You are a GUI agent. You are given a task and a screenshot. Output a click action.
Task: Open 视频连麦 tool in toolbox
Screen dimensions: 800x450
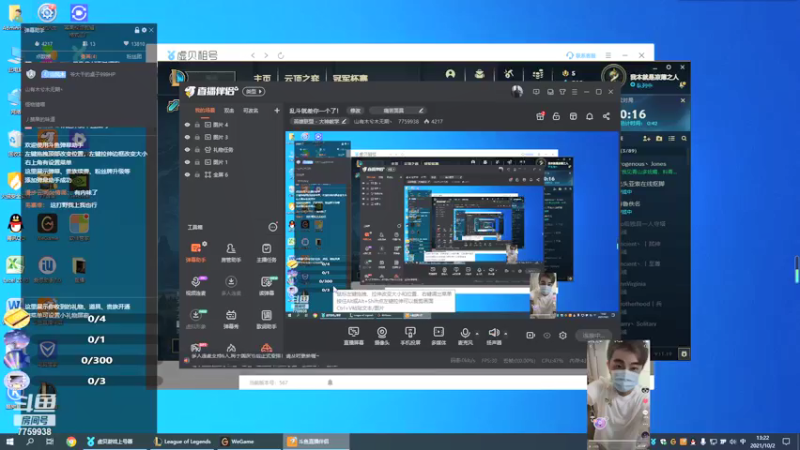(x=195, y=286)
